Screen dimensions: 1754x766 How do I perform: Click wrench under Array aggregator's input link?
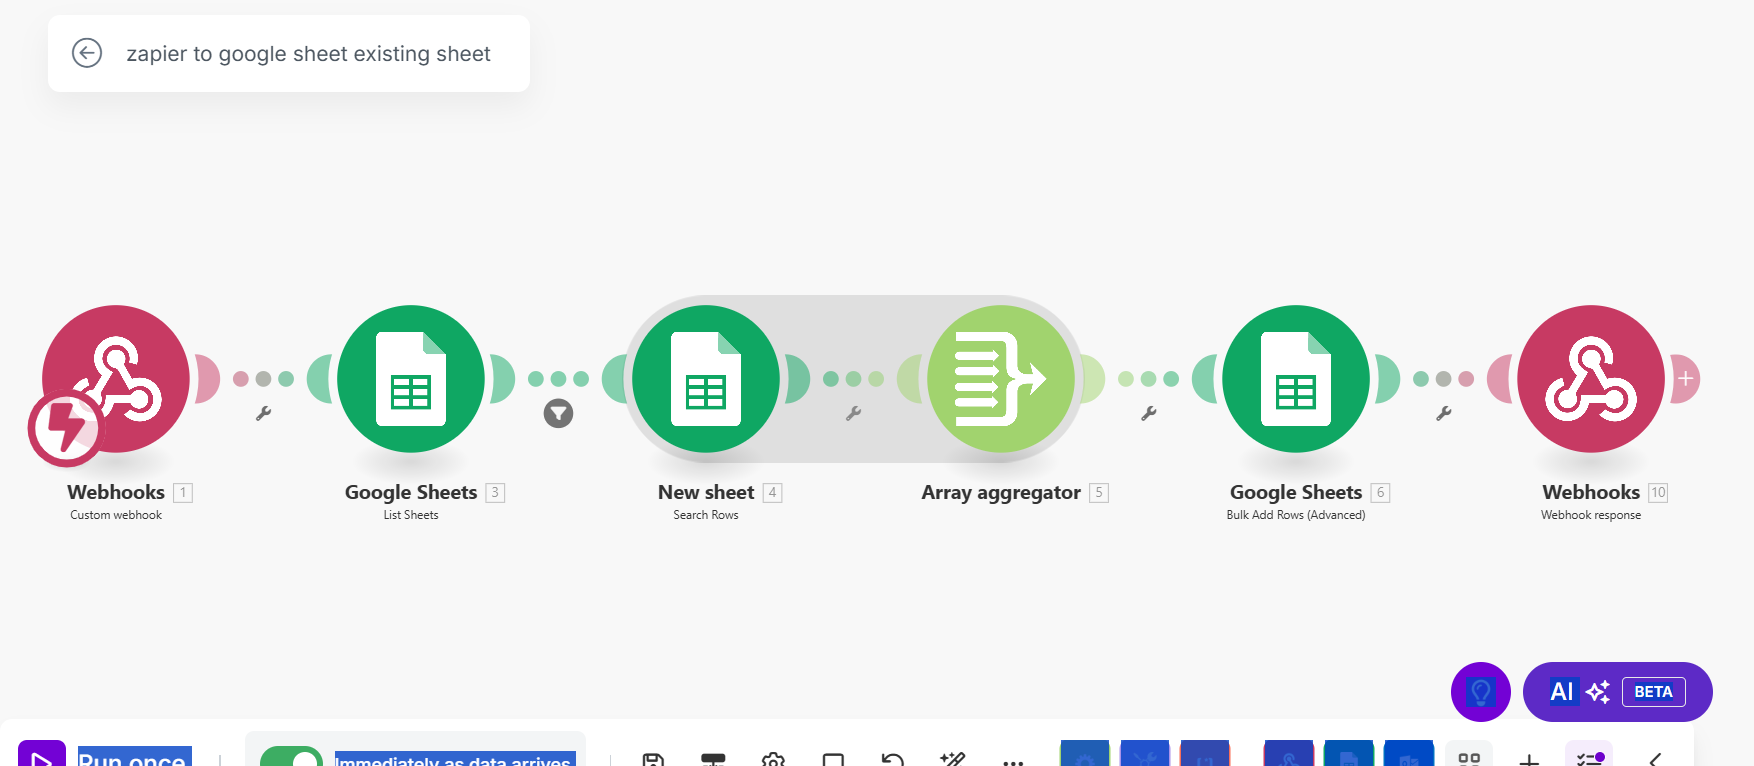(x=853, y=413)
